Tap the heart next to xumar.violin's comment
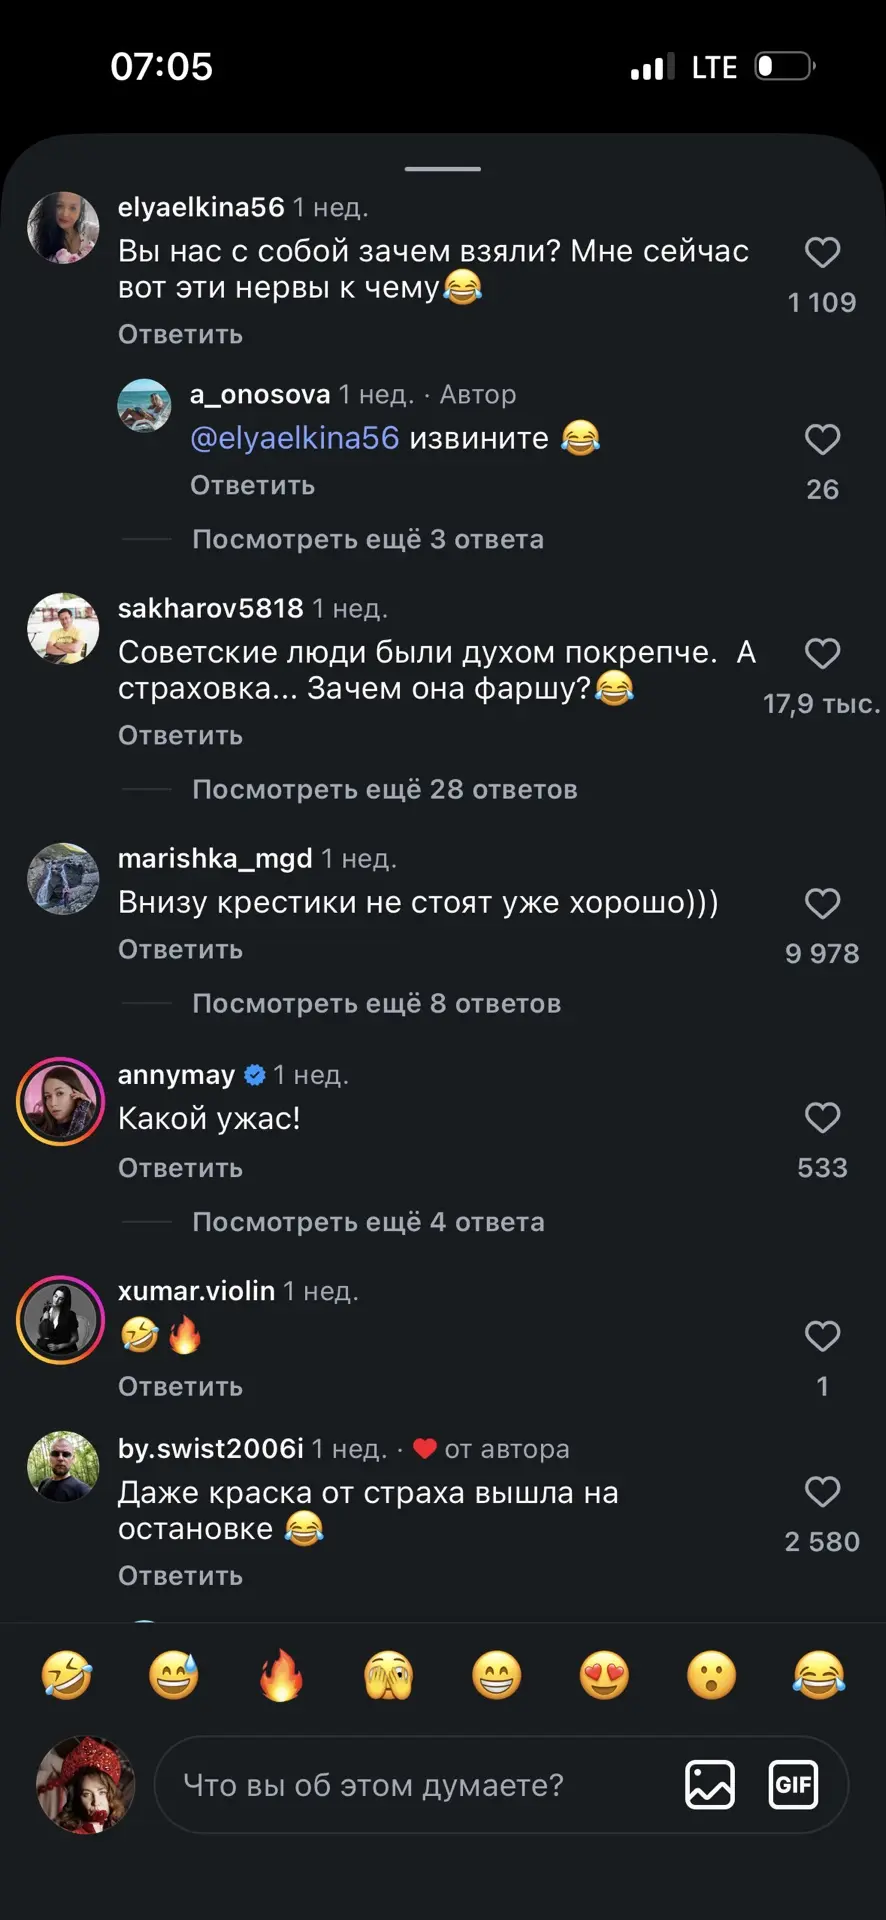886x1920 pixels. click(x=822, y=1336)
